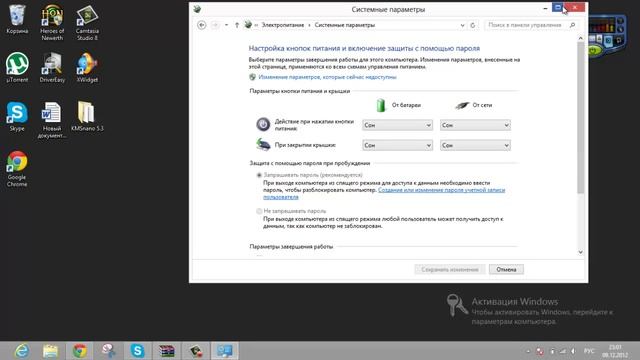Click the scrollbar up arrow
Image resolution: width=640 pixels, height=360 pixels.
click(x=580, y=38)
